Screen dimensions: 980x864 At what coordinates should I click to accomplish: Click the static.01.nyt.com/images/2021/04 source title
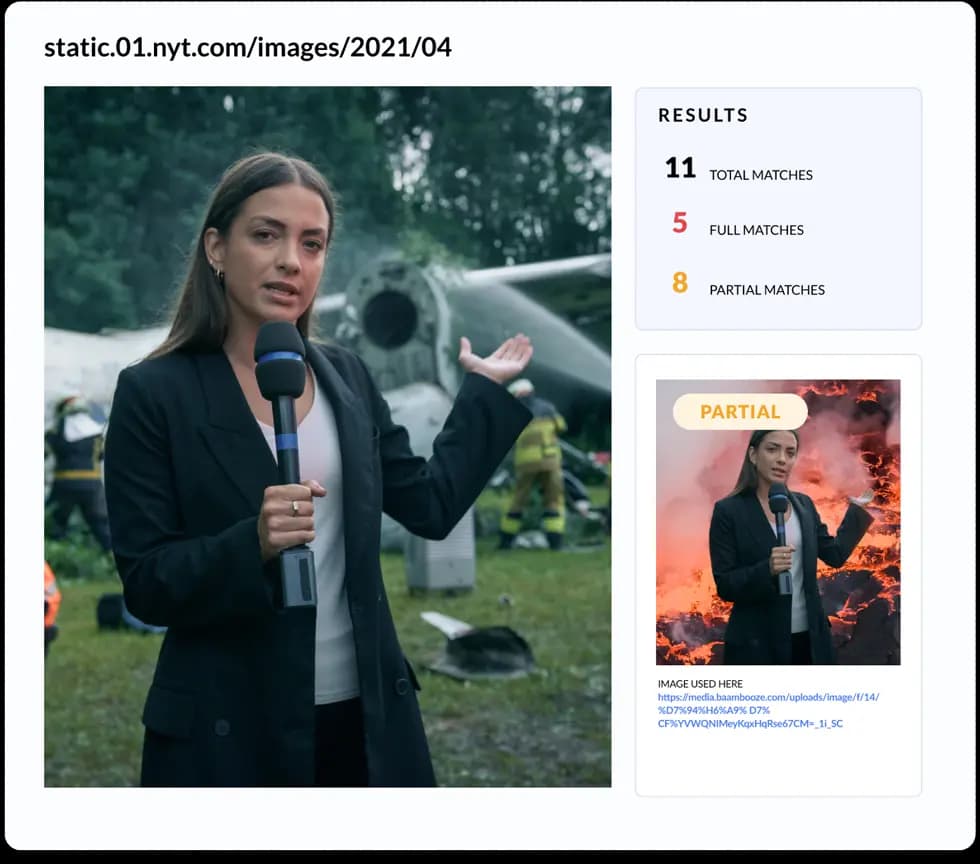pyautogui.click(x=248, y=48)
